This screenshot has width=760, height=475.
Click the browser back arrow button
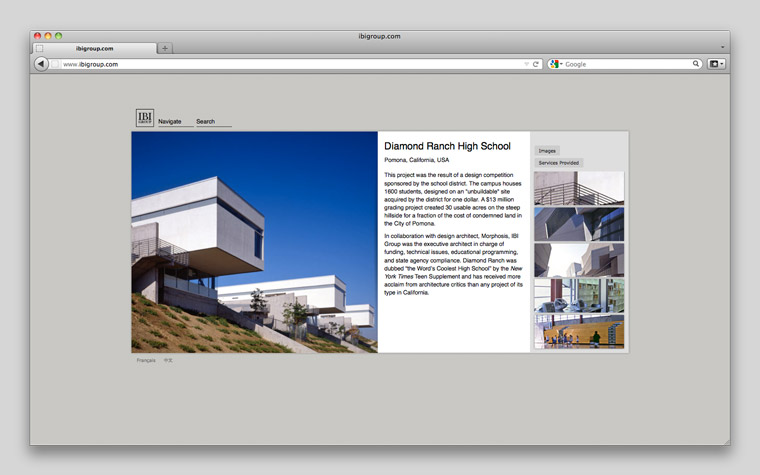coord(41,64)
